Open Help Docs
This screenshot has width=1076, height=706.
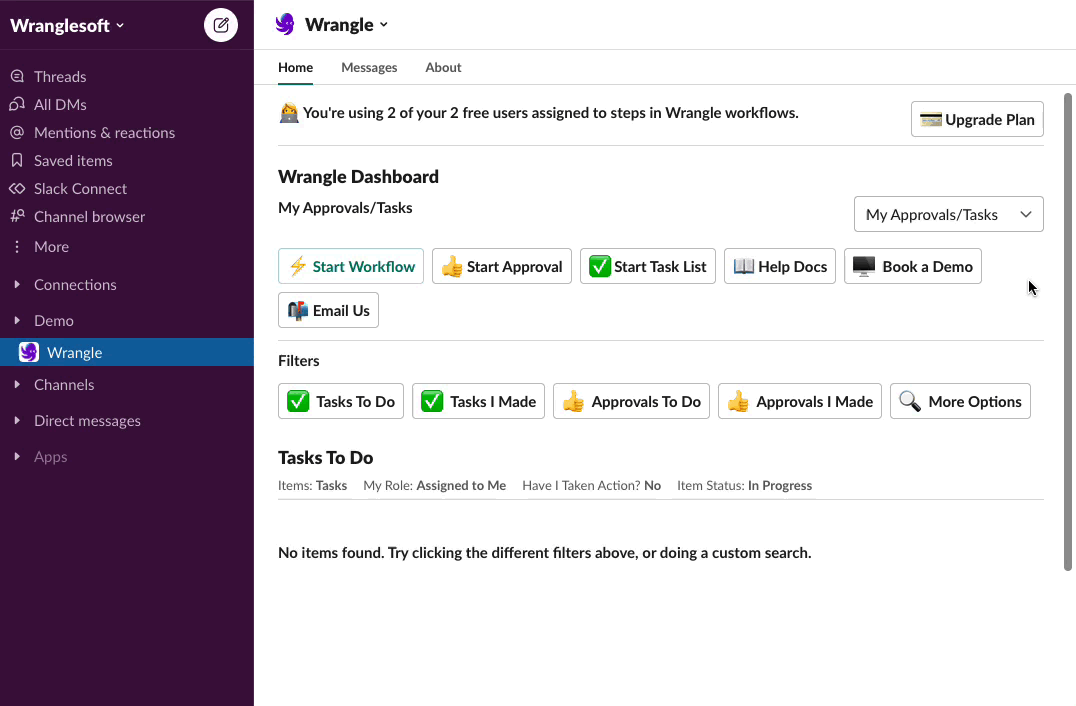coord(780,266)
